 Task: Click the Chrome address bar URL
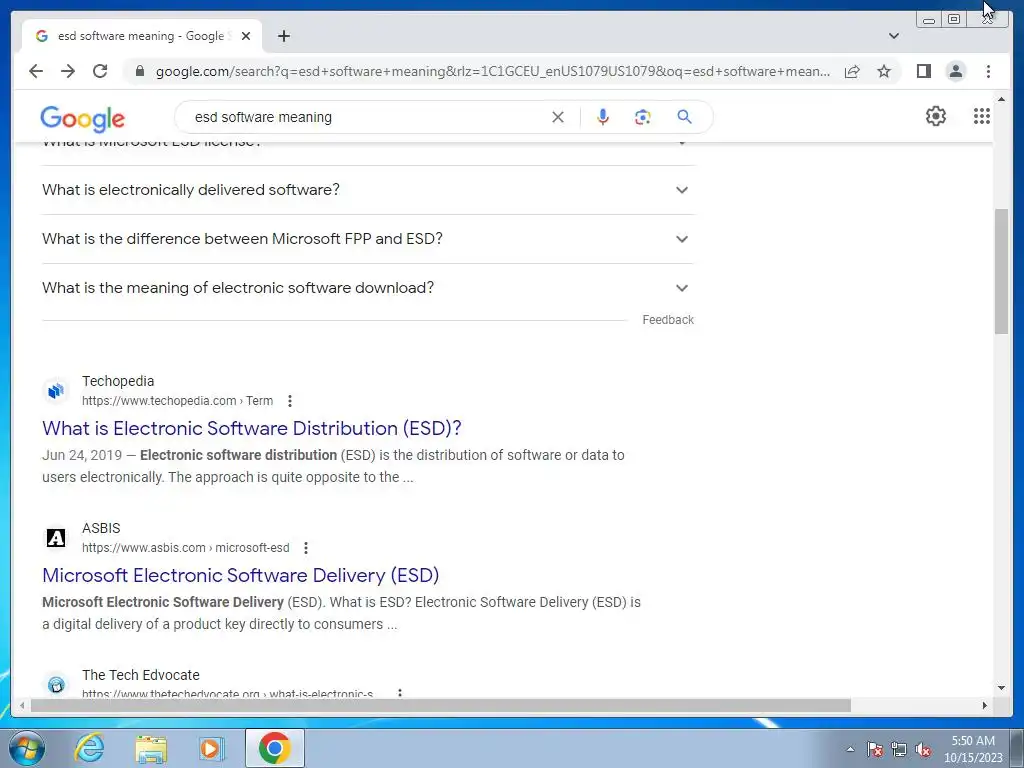pyautogui.click(x=493, y=71)
